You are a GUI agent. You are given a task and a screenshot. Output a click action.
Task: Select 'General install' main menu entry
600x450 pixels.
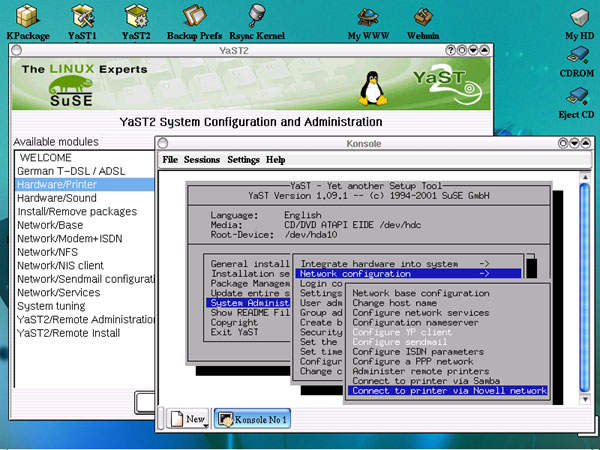[x=248, y=264]
